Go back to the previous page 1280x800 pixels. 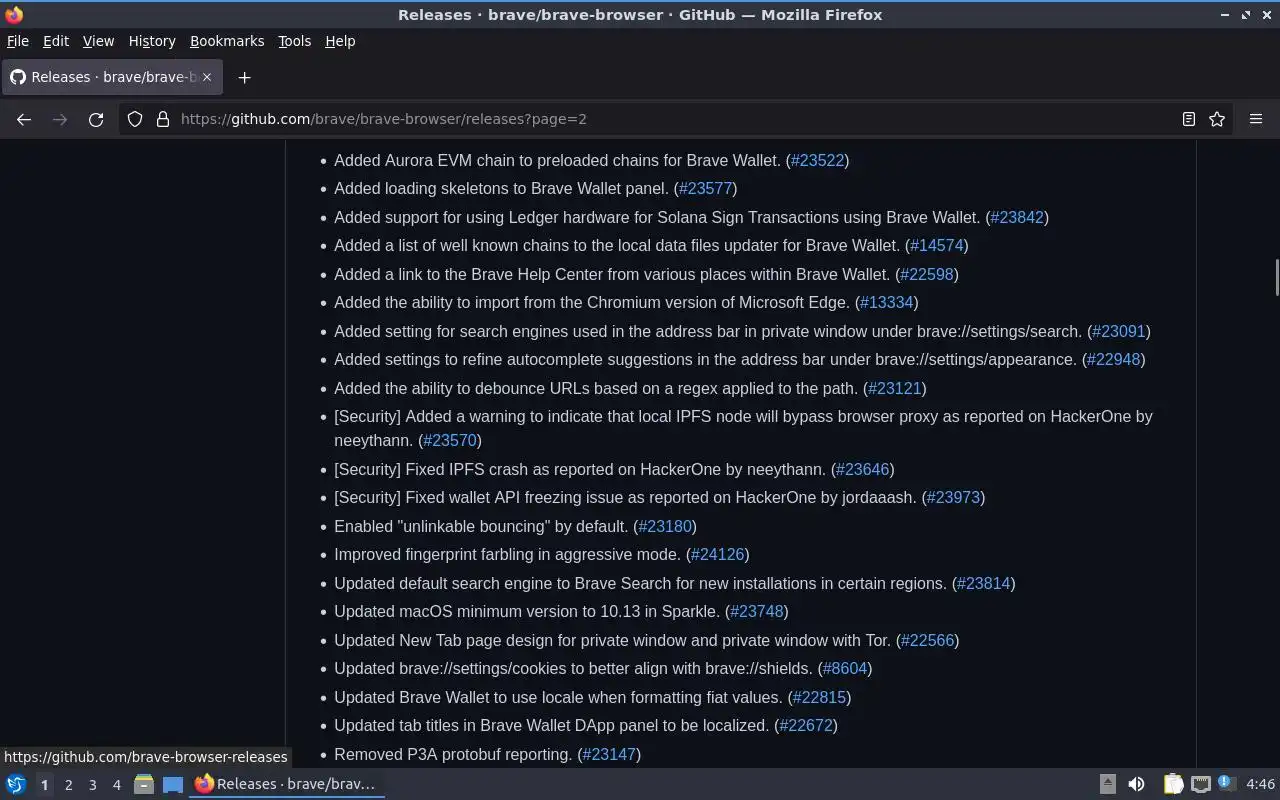point(24,119)
